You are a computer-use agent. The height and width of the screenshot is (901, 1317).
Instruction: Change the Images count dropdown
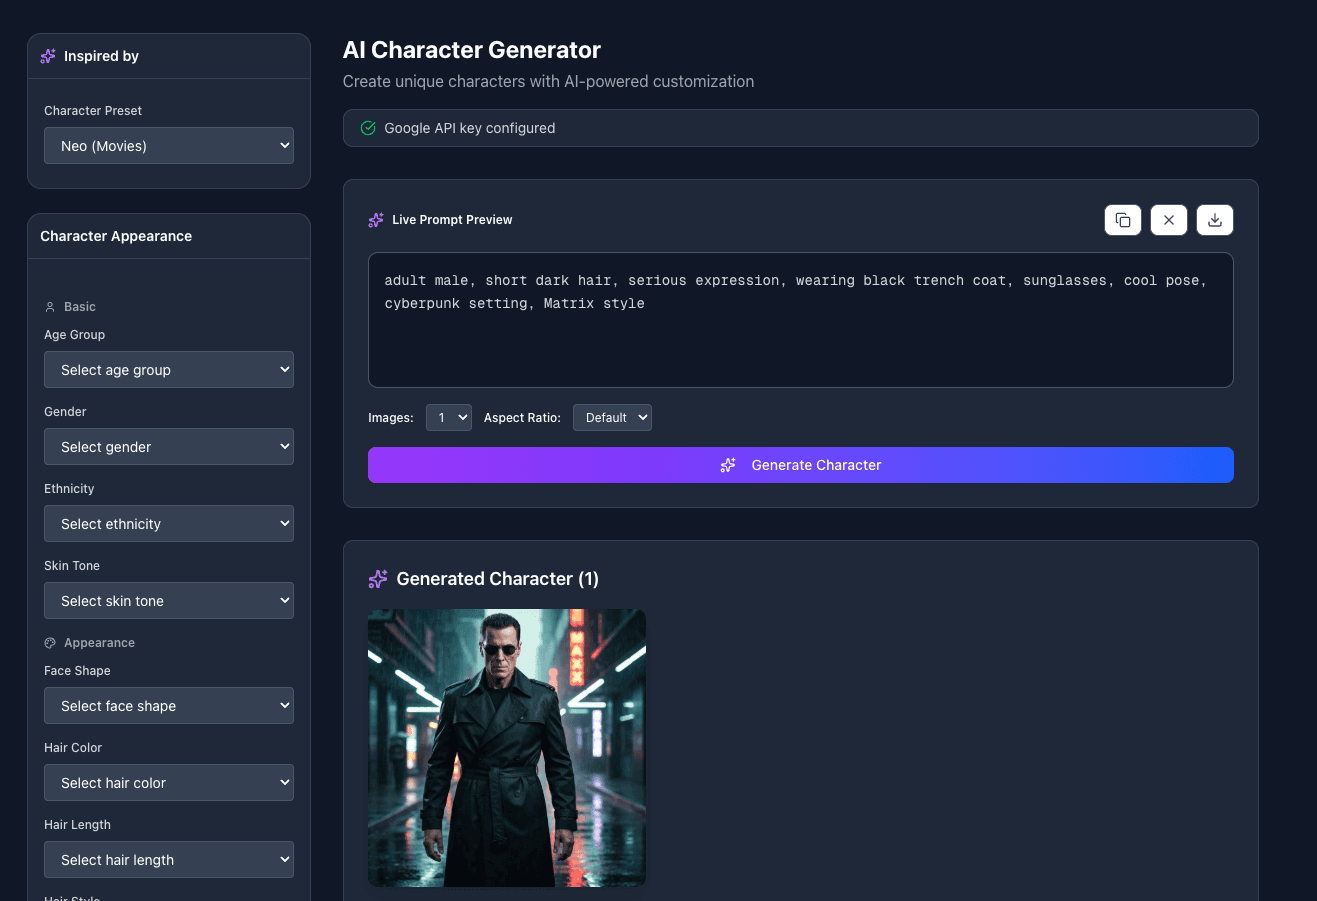pos(449,418)
